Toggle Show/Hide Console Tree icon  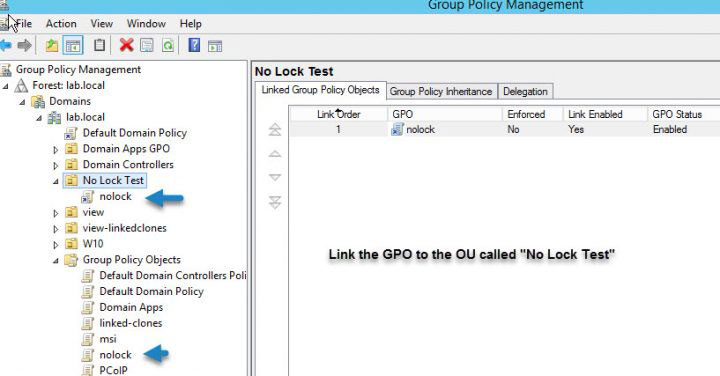pos(73,45)
